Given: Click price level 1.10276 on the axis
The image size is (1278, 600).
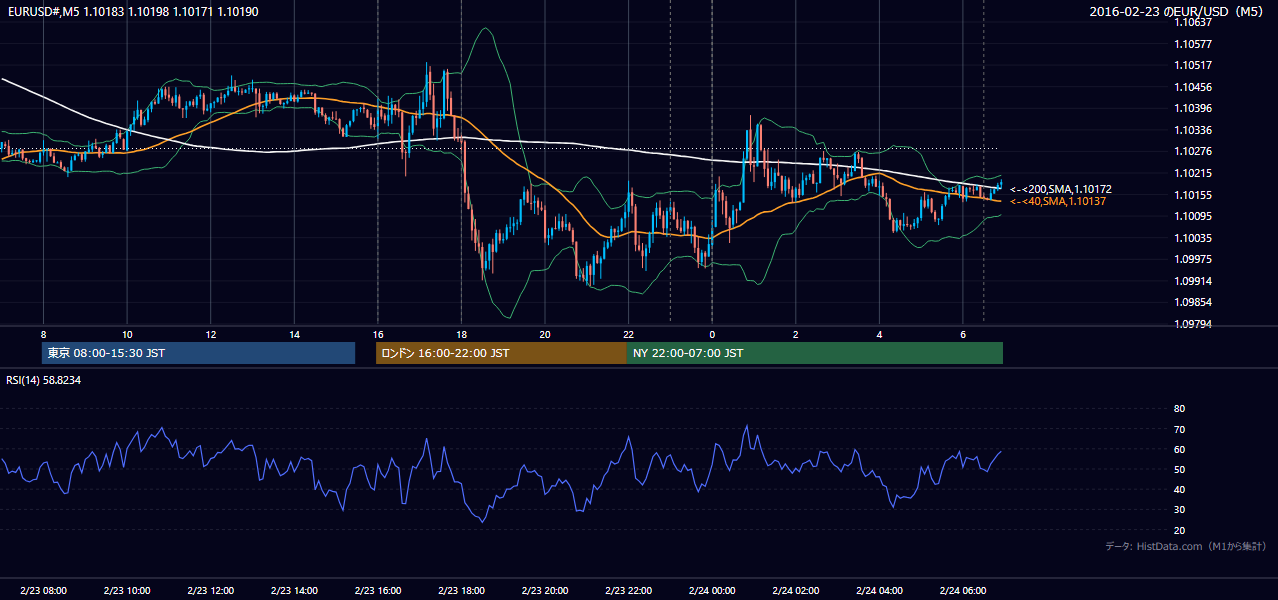Looking at the screenshot, I should 1193,151.
